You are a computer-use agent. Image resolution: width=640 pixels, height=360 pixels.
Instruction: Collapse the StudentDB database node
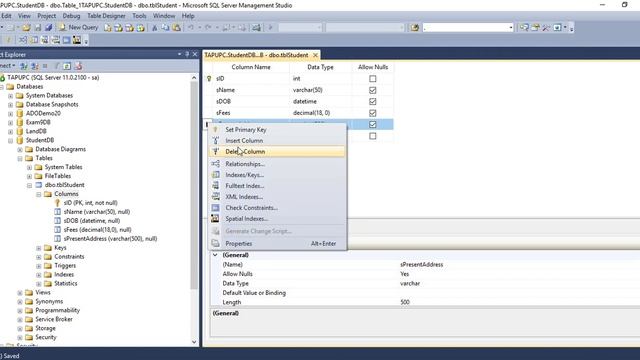pyautogui.click(x=11, y=141)
